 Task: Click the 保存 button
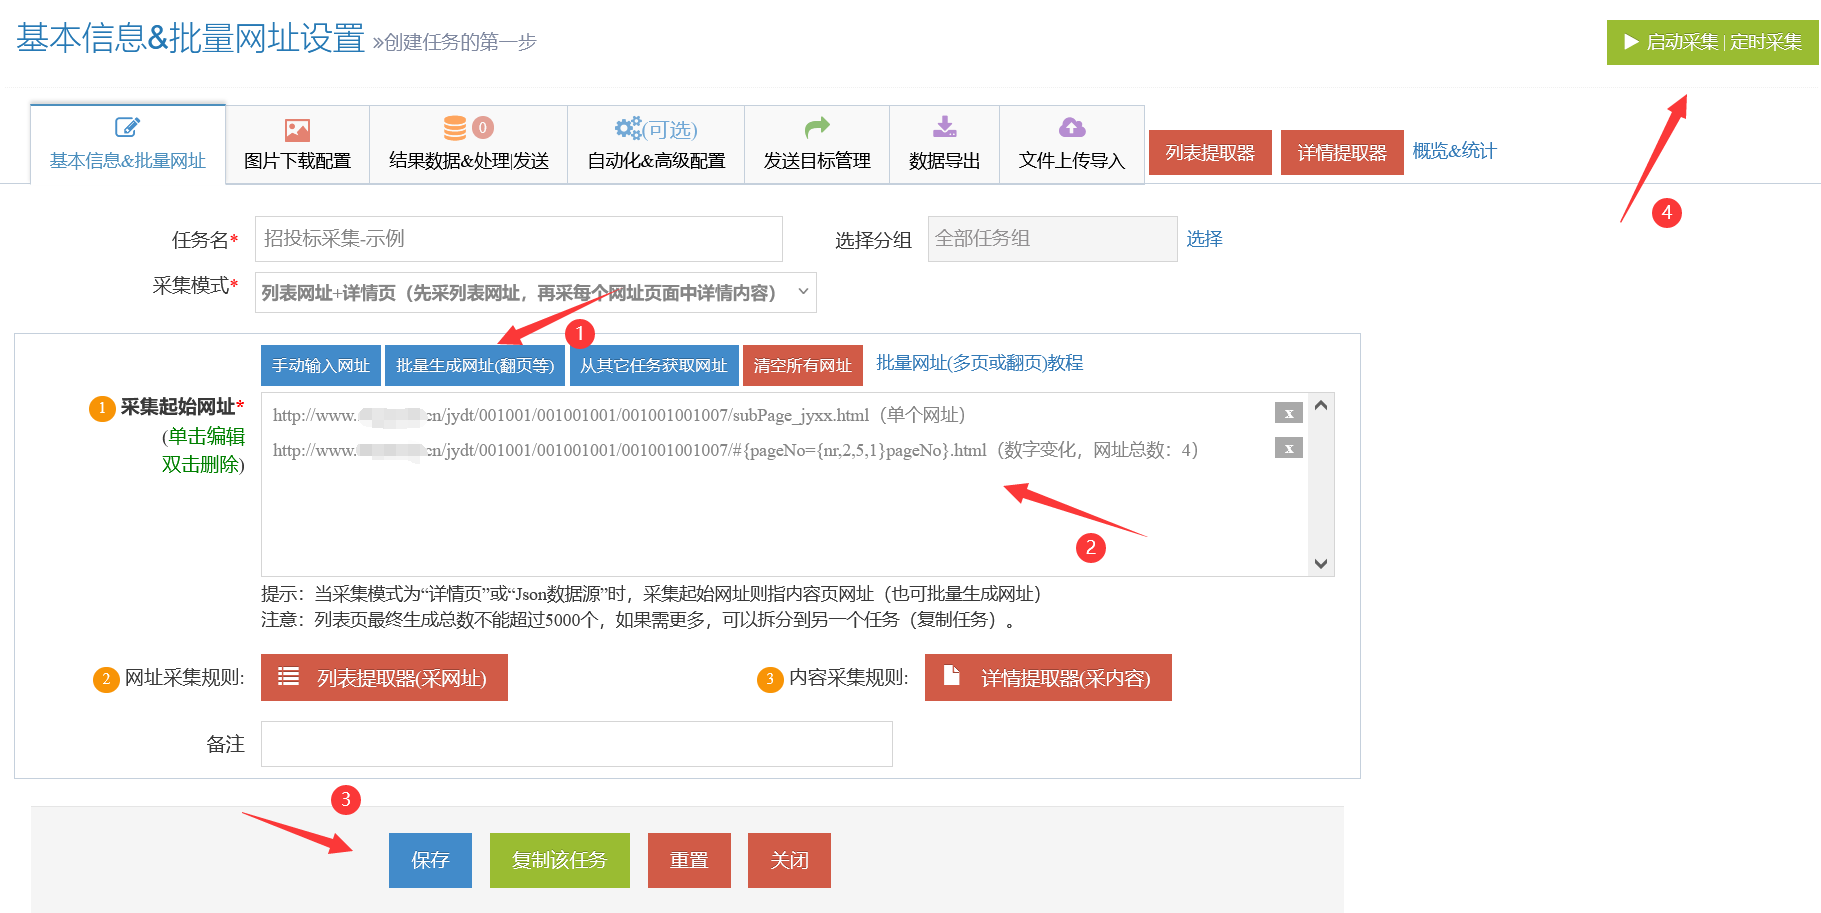point(430,860)
